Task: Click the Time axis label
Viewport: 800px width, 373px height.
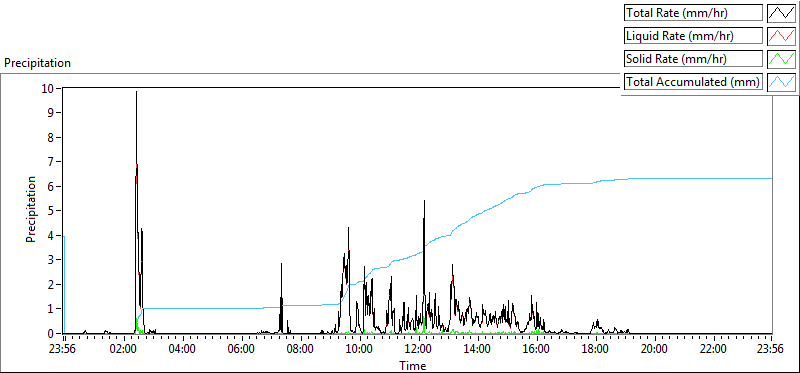Action: (x=413, y=365)
